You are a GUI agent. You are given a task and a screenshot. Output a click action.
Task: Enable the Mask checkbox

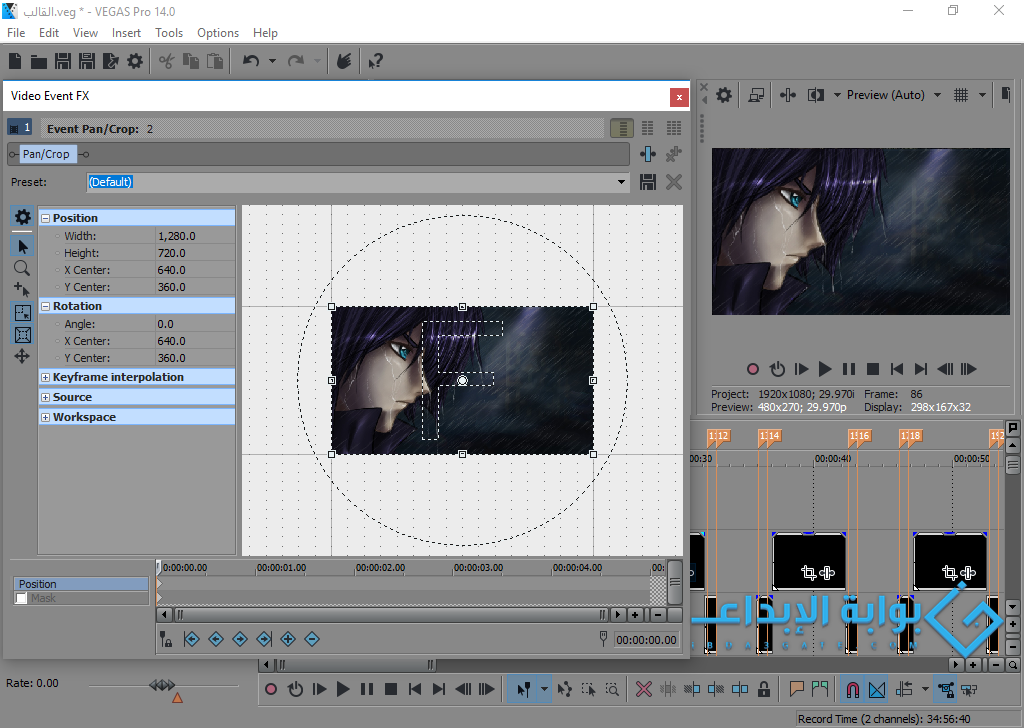[x=22, y=598]
